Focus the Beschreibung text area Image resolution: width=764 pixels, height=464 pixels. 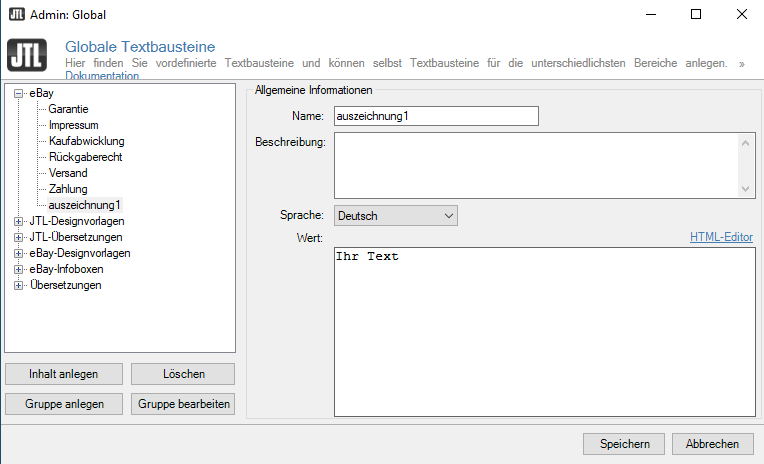(x=536, y=165)
